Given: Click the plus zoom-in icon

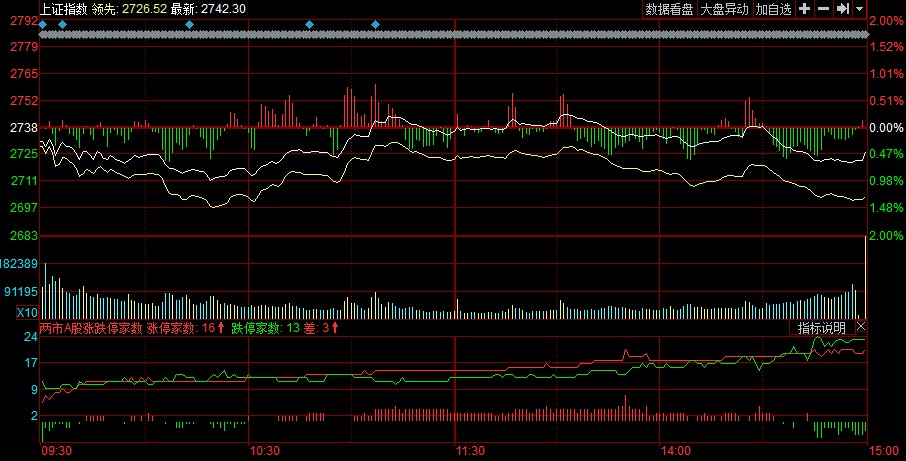Looking at the screenshot, I should point(804,9).
